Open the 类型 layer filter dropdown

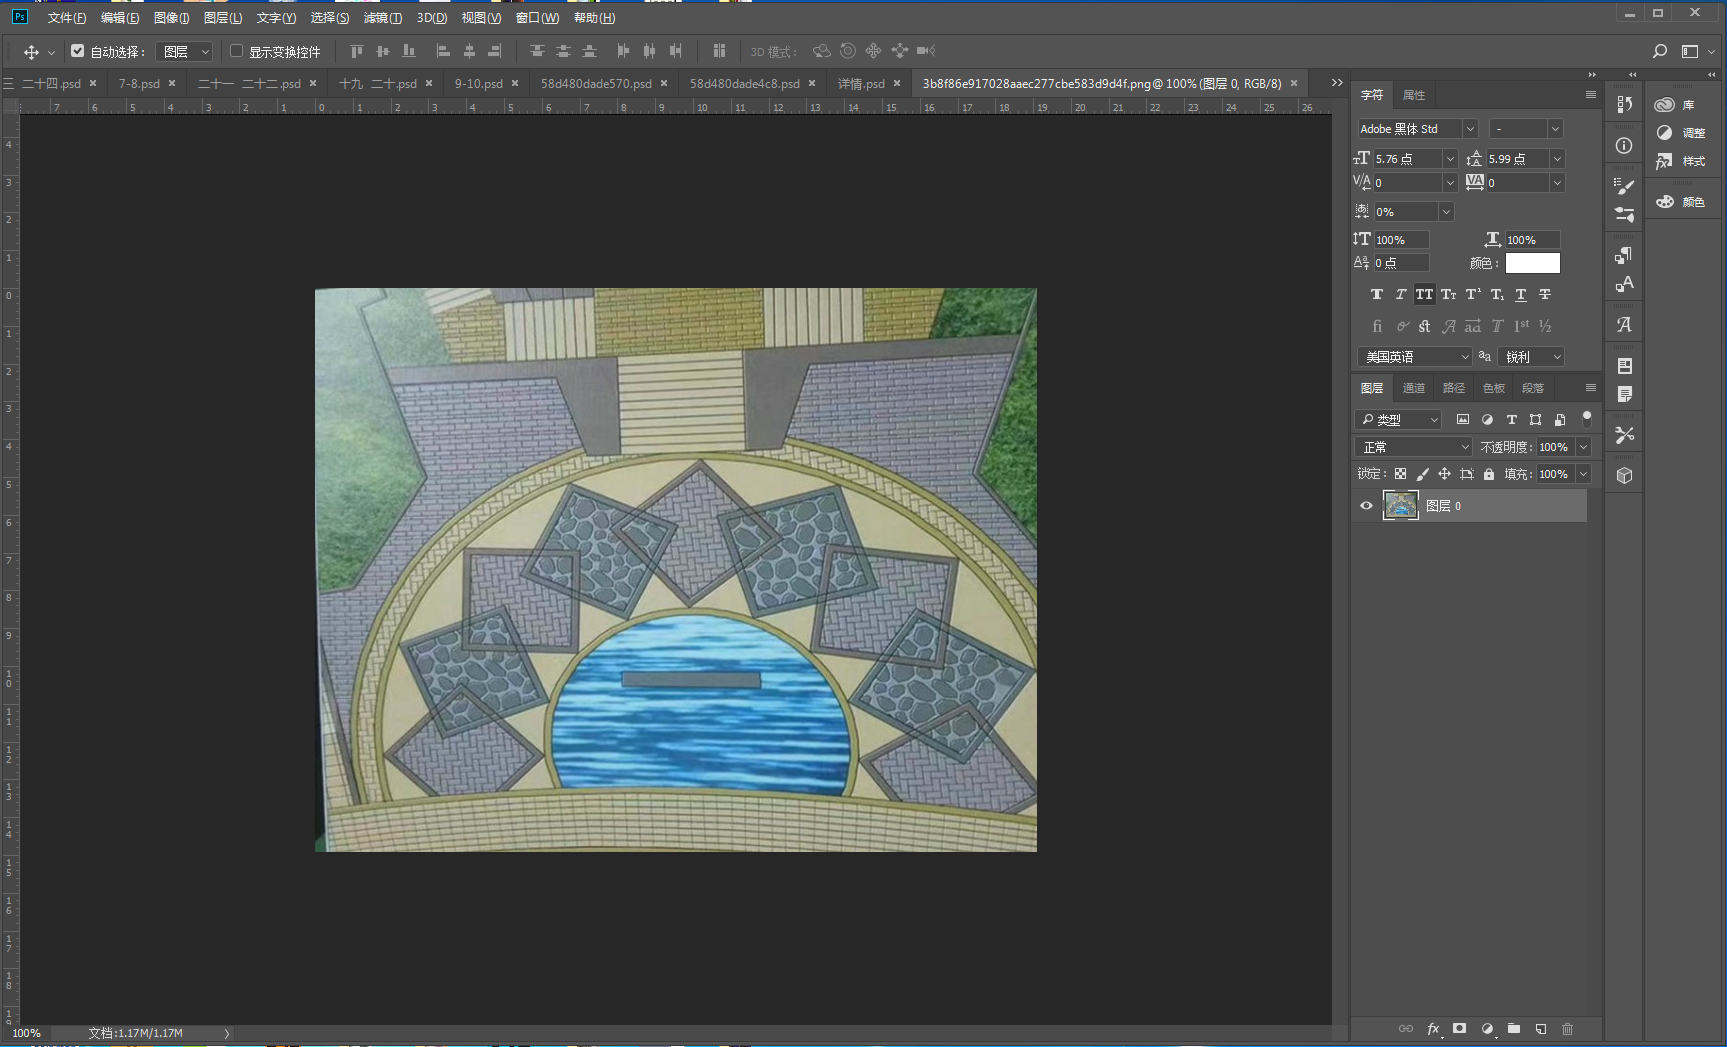[1398, 420]
